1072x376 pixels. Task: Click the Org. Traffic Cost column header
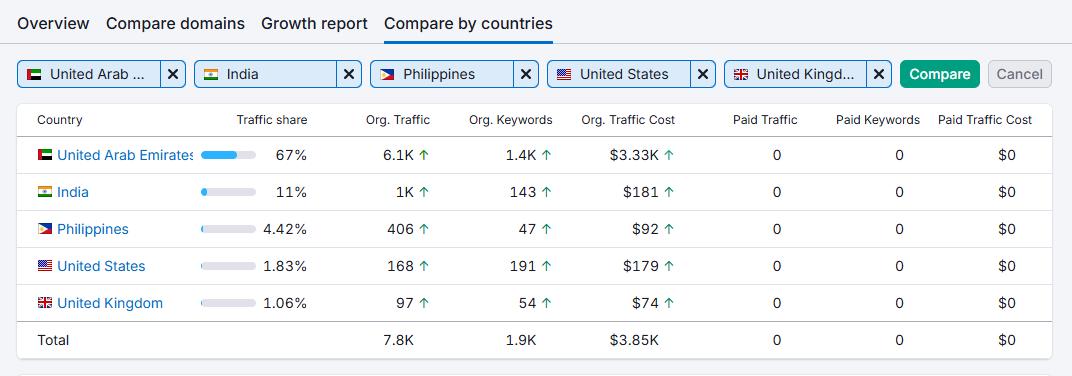click(x=628, y=120)
